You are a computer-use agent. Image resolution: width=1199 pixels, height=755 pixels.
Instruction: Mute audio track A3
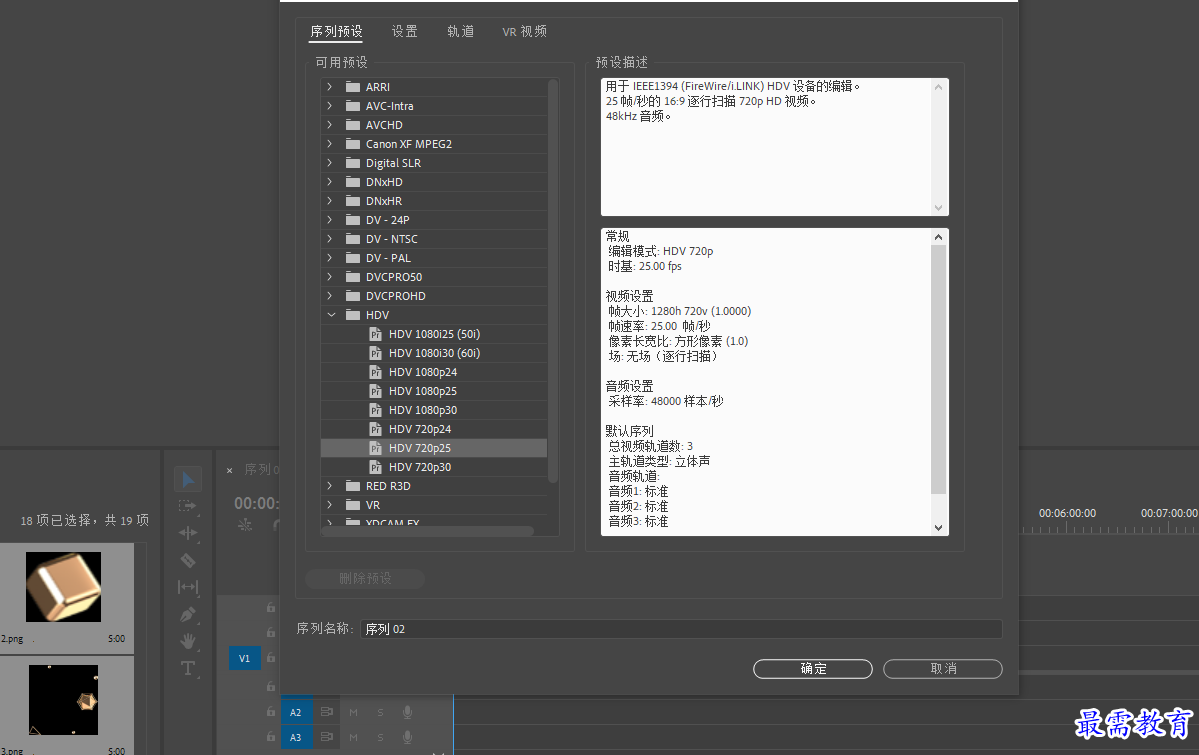pyautogui.click(x=353, y=737)
